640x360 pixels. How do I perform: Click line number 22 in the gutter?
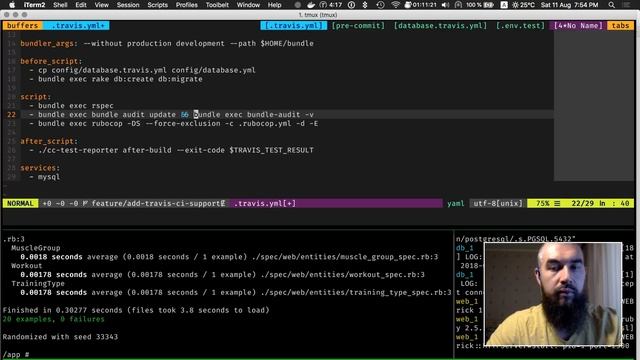pyautogui.click(x=11, y=115)
